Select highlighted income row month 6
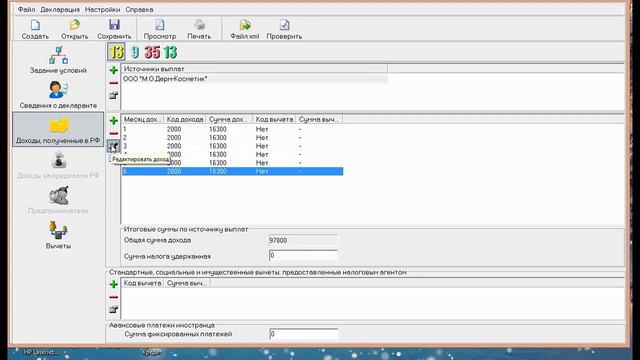The width and height of the screenshot is (640, 360). [232, 171]
